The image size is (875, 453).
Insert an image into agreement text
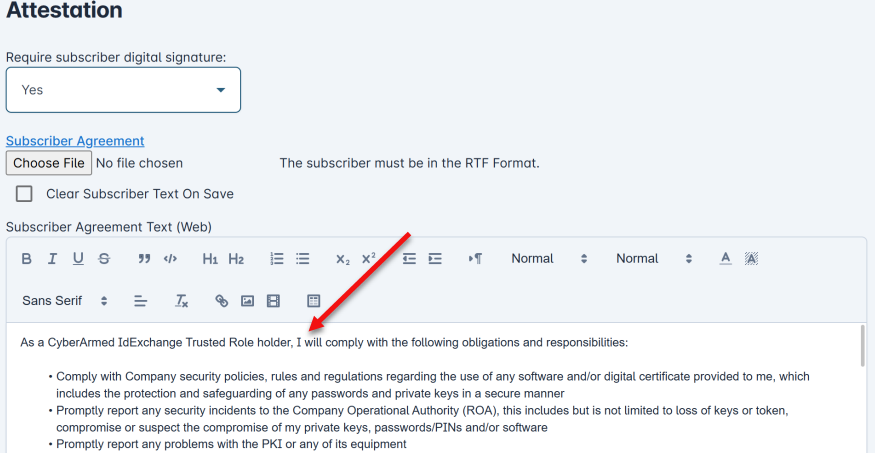pyautogui.click(x=248, y=301)
